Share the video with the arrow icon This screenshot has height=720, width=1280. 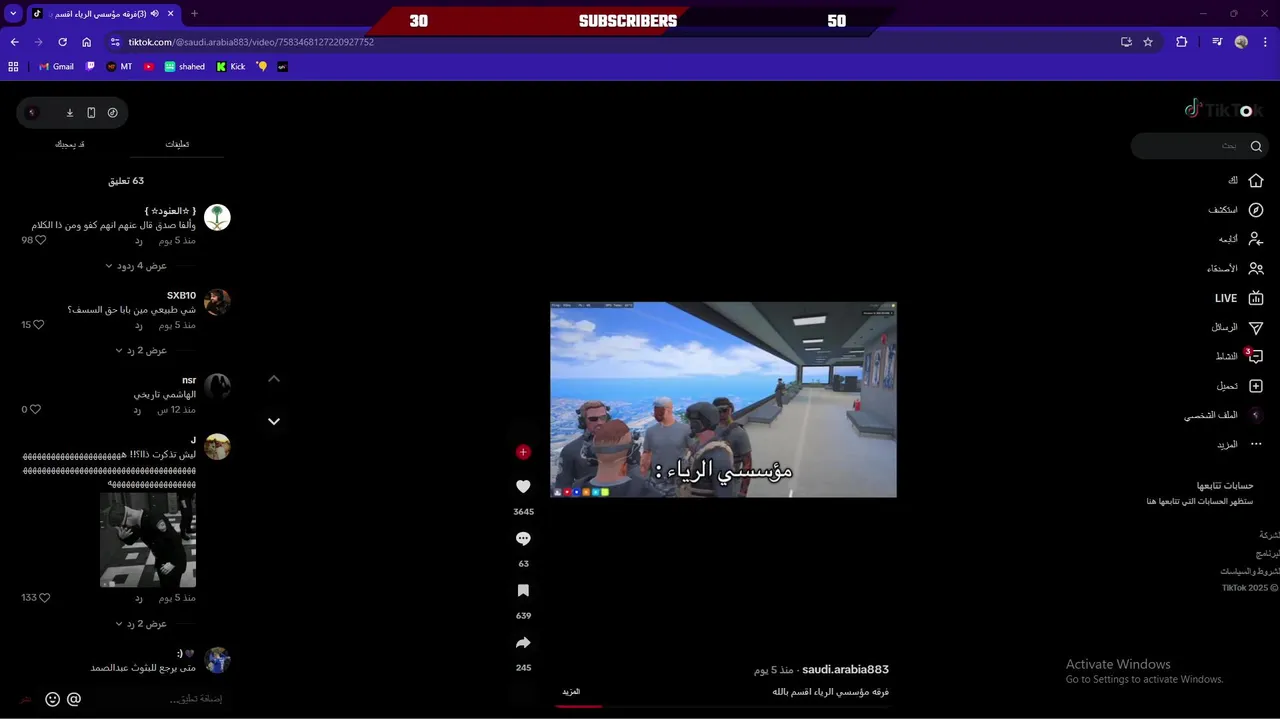coord(523,643)
